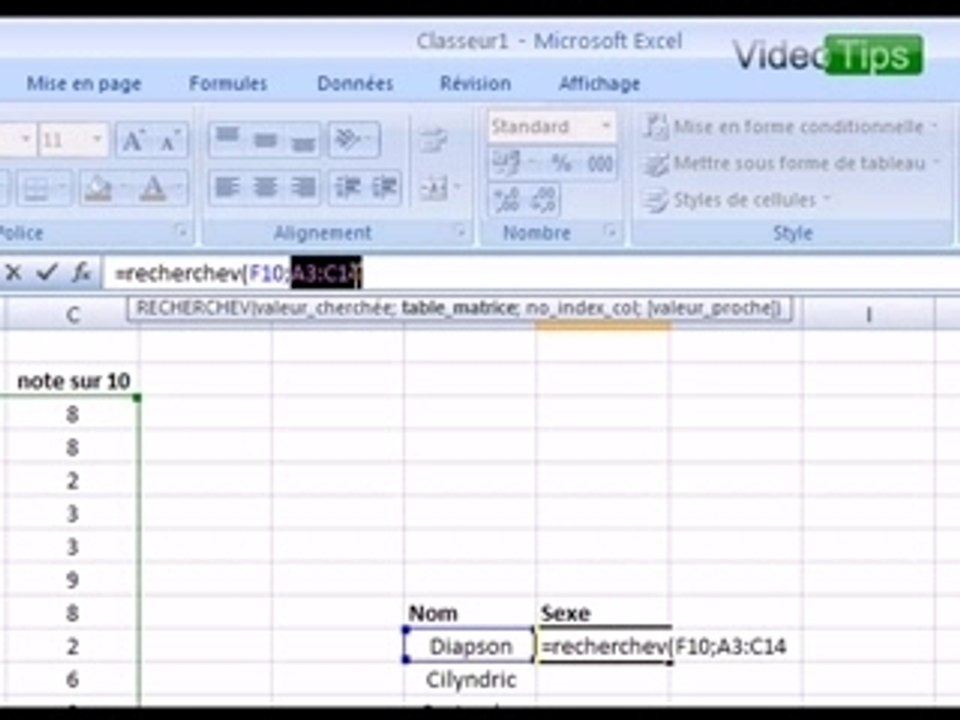
Task: Decrease the font size with the small A
Action: pos(170,141)
